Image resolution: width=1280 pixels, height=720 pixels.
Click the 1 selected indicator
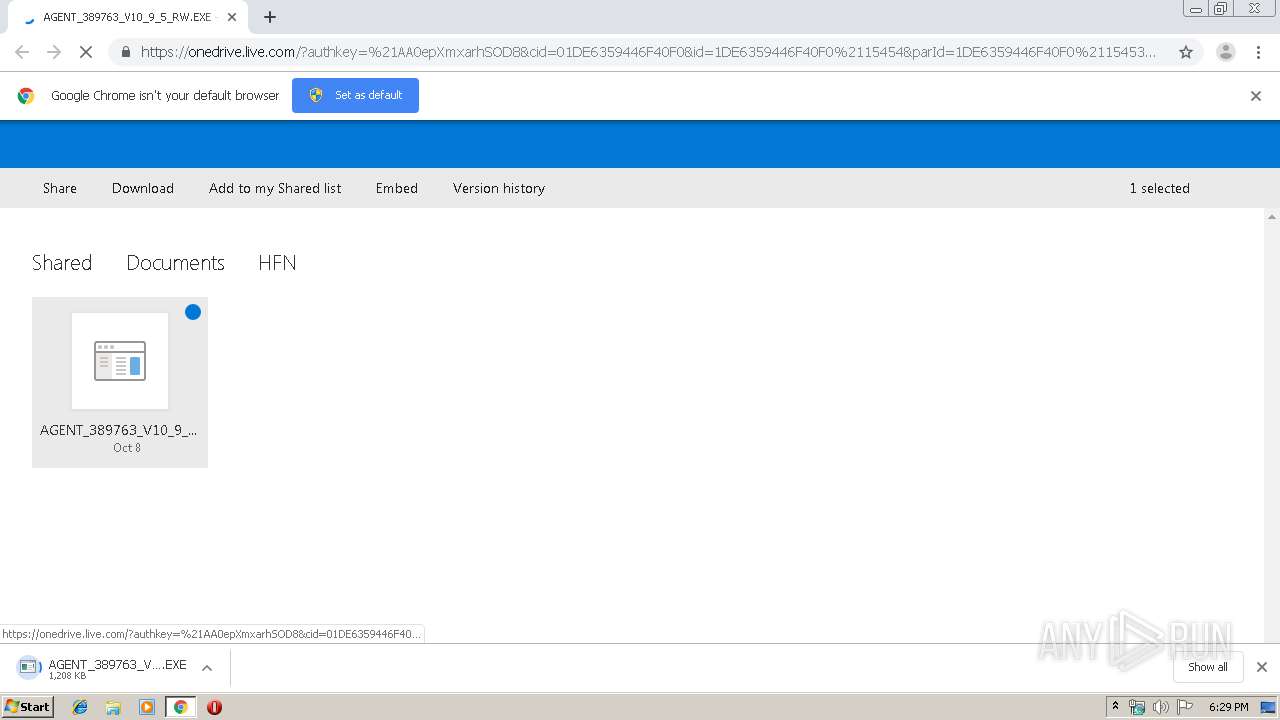coord(1159,188)
